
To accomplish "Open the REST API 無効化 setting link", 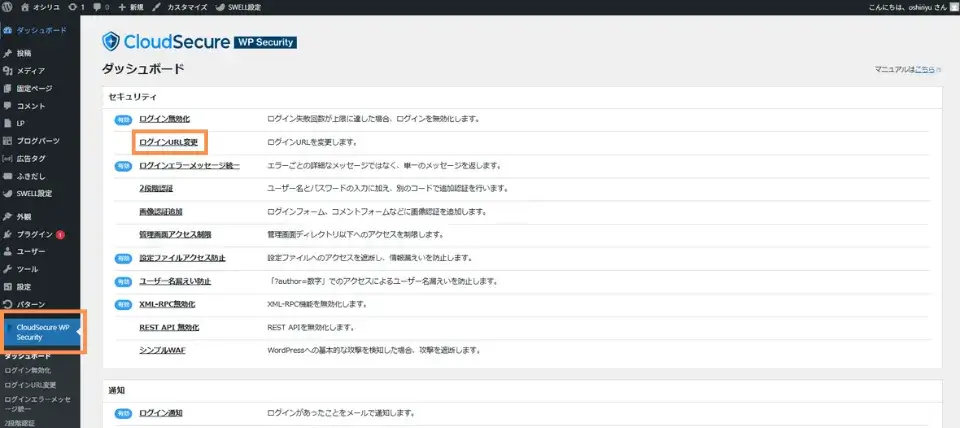I will click(x=169, y=328).
